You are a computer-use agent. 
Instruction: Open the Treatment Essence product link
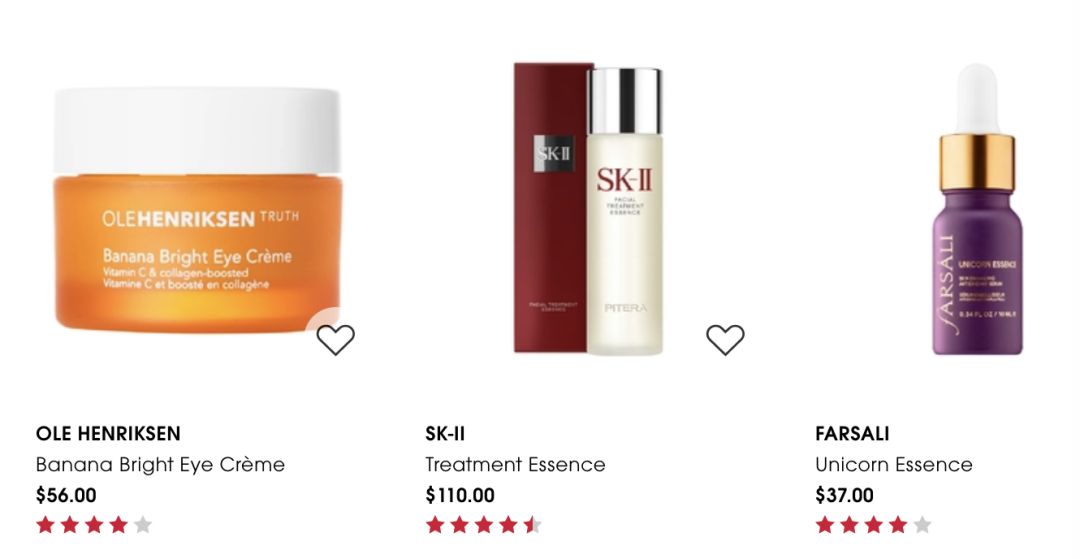[515, 465]
